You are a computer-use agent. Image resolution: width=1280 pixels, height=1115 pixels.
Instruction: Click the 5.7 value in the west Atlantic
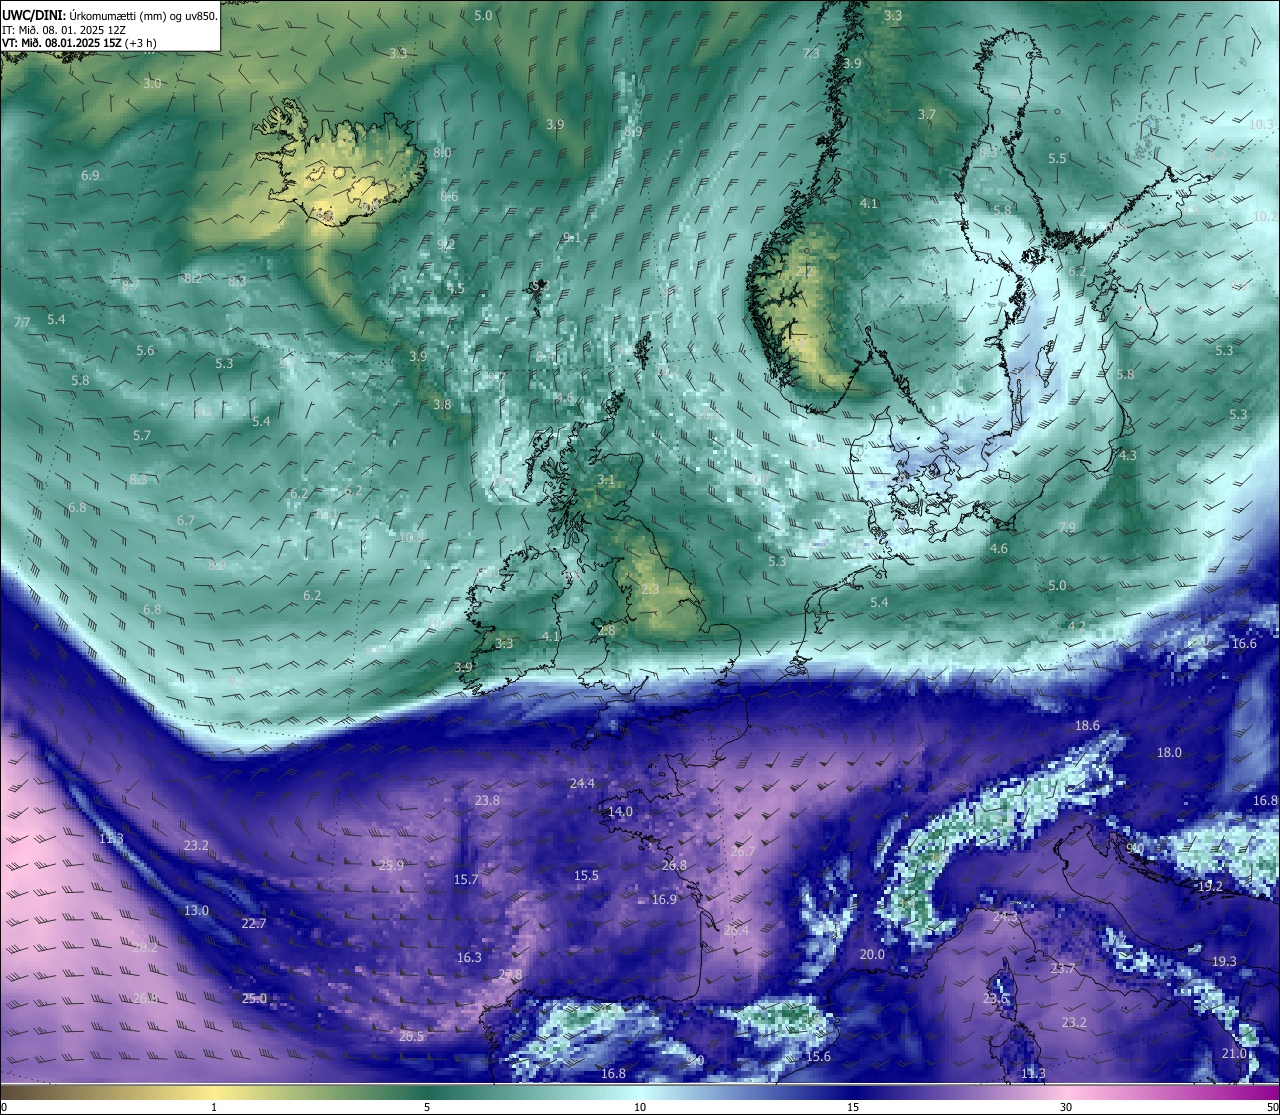tap(142, 436)
